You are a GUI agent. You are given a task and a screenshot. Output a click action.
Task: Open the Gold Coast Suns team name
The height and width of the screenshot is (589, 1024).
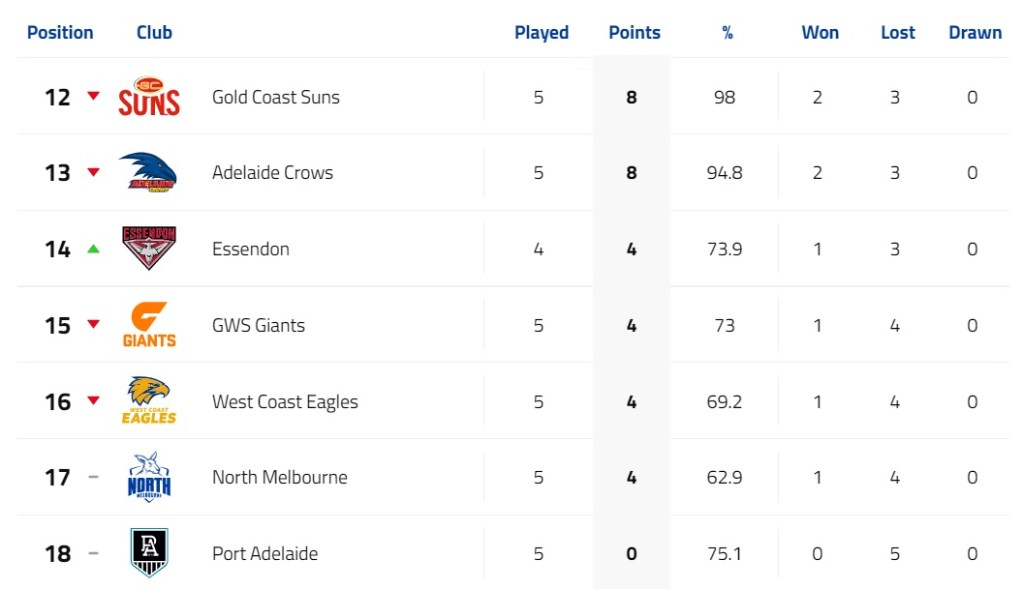pyautogui.click(x=276, y=97)
